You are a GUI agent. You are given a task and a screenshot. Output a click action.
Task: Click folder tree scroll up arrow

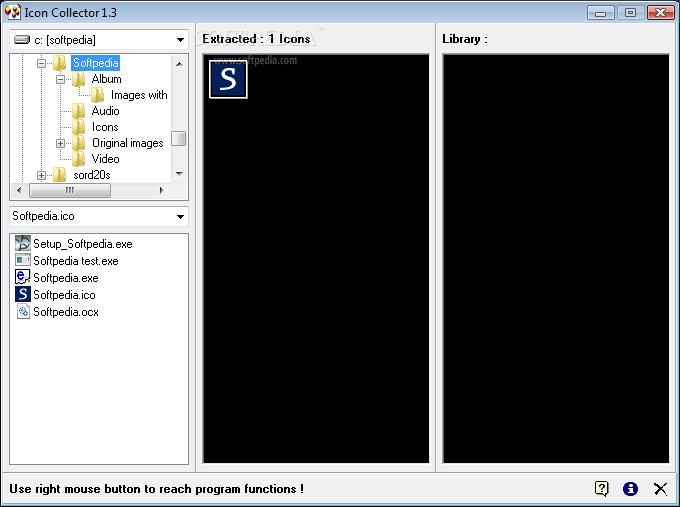(179, 64)
